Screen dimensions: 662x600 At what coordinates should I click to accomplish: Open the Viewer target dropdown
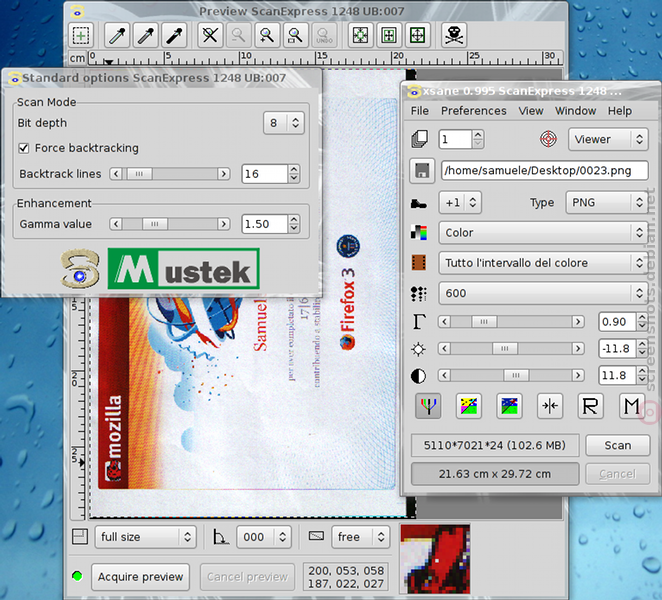click(x=608, y=139)
